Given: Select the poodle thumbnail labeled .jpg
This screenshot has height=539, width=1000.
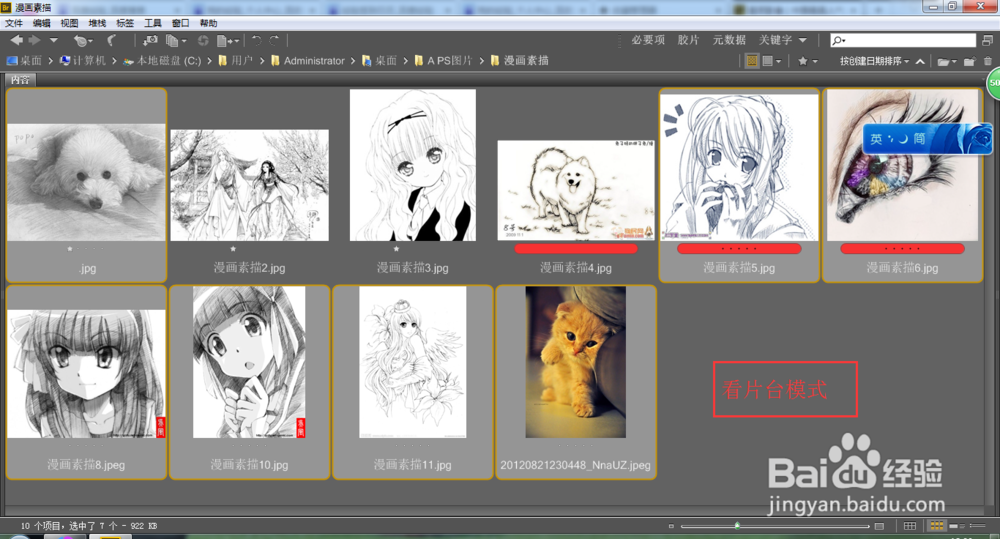Looking at the screenshot, I should 86,182.
